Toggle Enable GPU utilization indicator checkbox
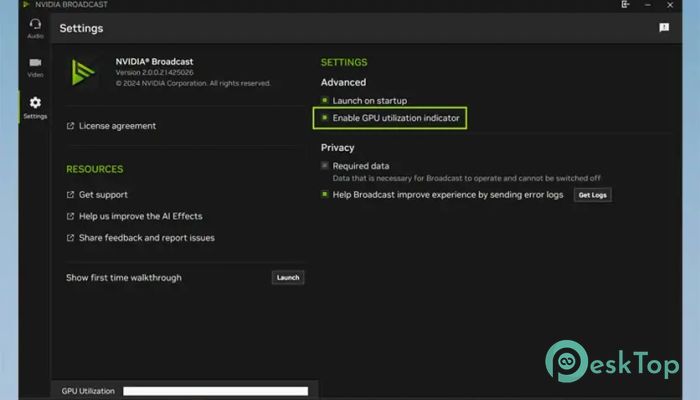 (x=325, y=118)
